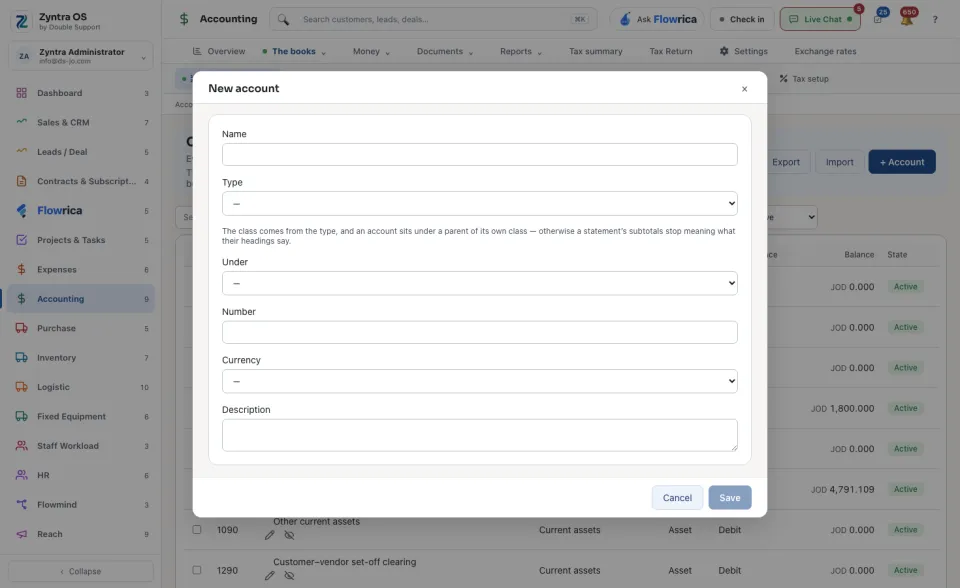Open the Exchange rates tab
The width and height of the screenshot is (960, 588).
(x=825, y=51)
